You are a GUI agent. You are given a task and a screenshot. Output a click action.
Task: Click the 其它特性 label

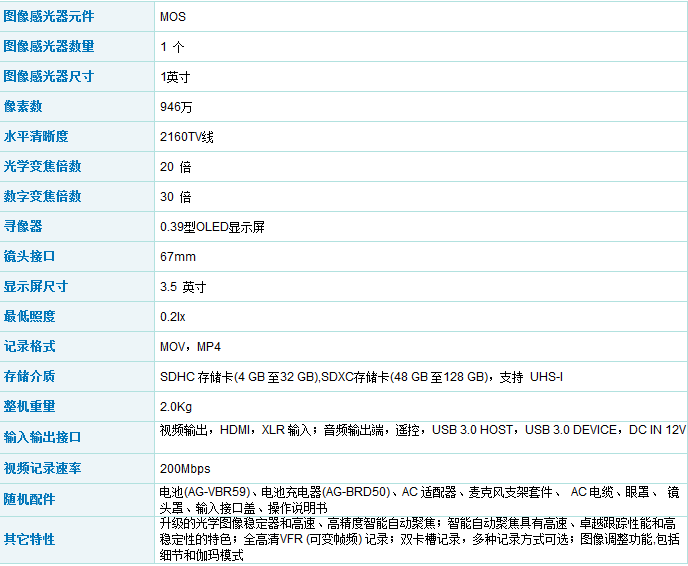click(30, 539)
